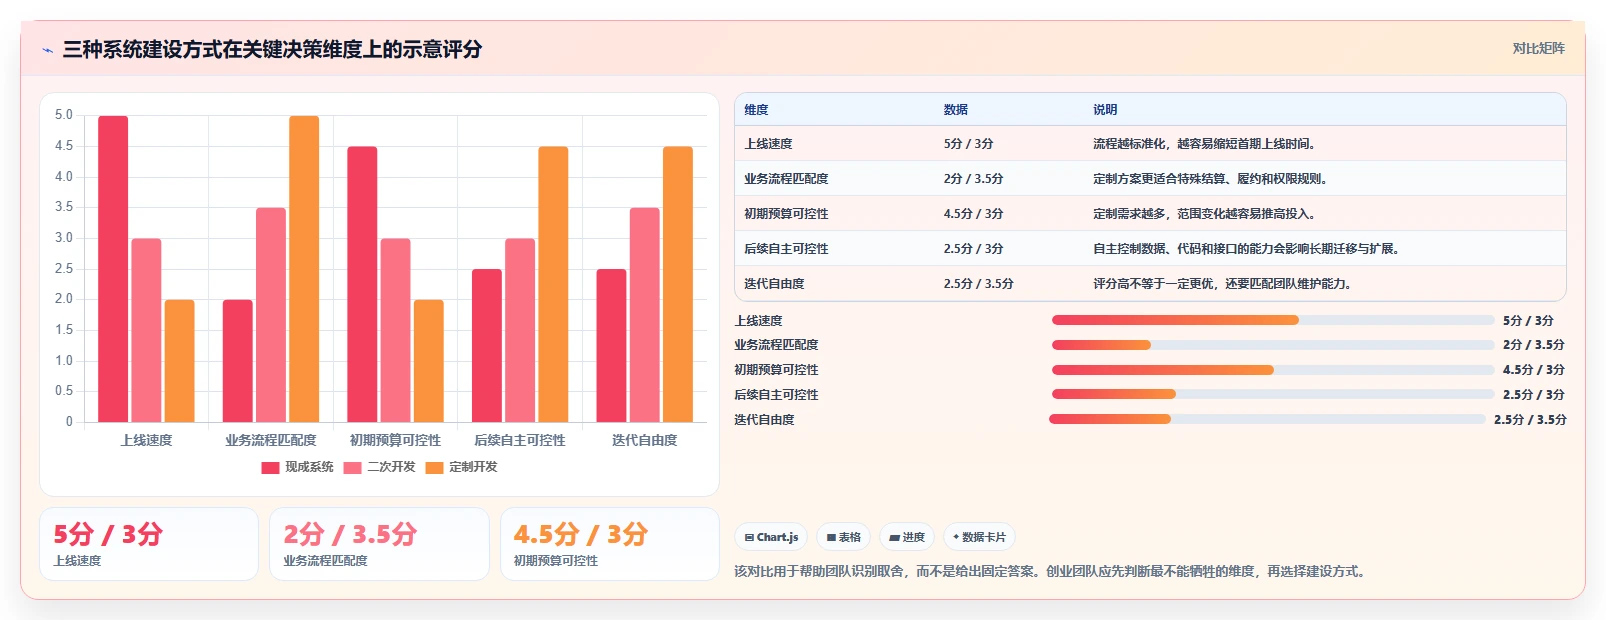Click the 定制开发 bar for 业务流程匹配度
This screenshot has width=1606, height=620.
pos(304,269)
